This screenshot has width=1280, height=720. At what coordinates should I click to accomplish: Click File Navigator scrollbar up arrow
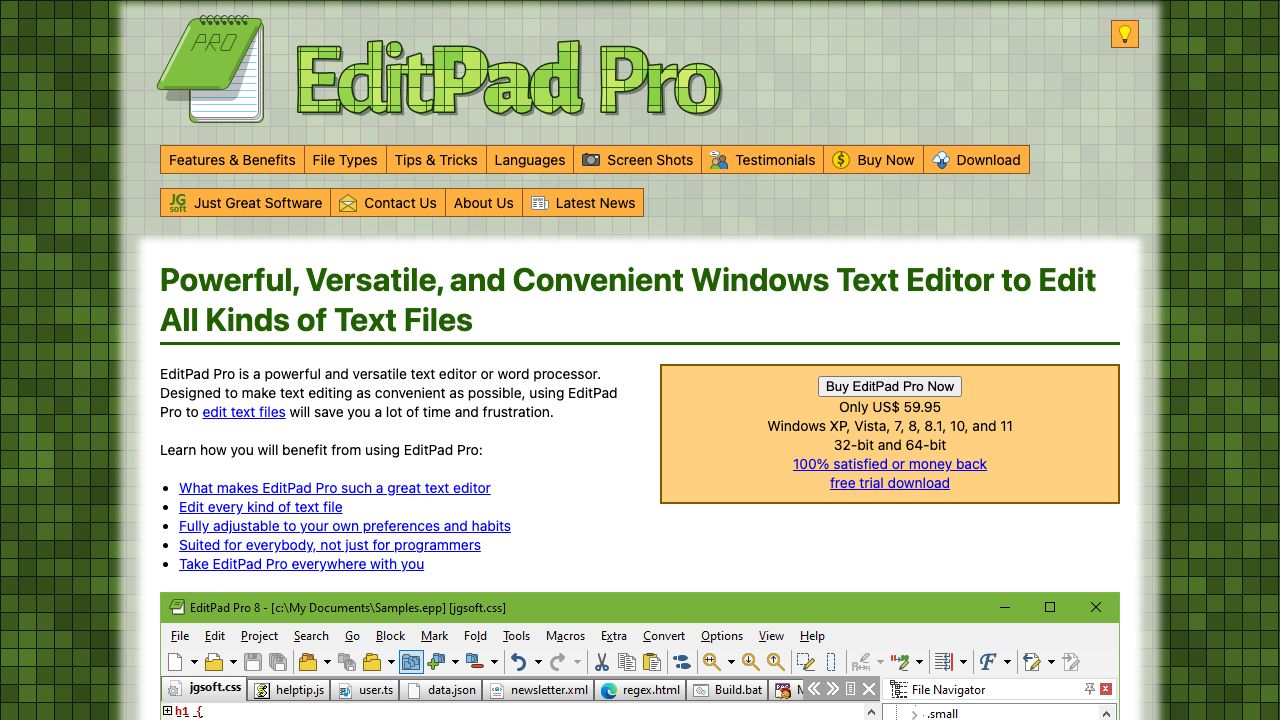pyautogui.click(x=1106, y=713)
